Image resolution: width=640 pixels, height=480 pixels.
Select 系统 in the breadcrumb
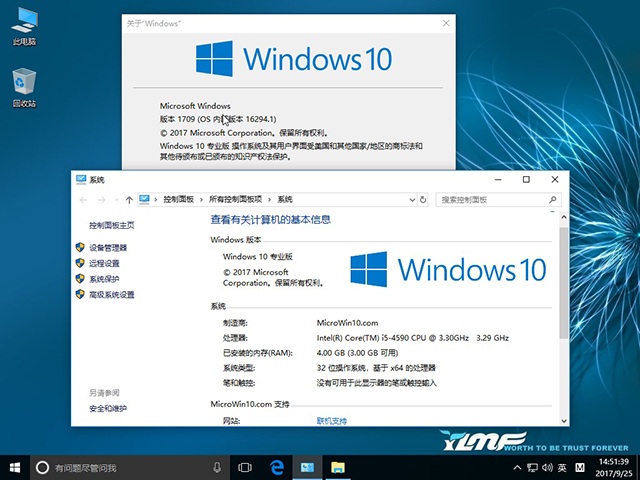[285, 200]
